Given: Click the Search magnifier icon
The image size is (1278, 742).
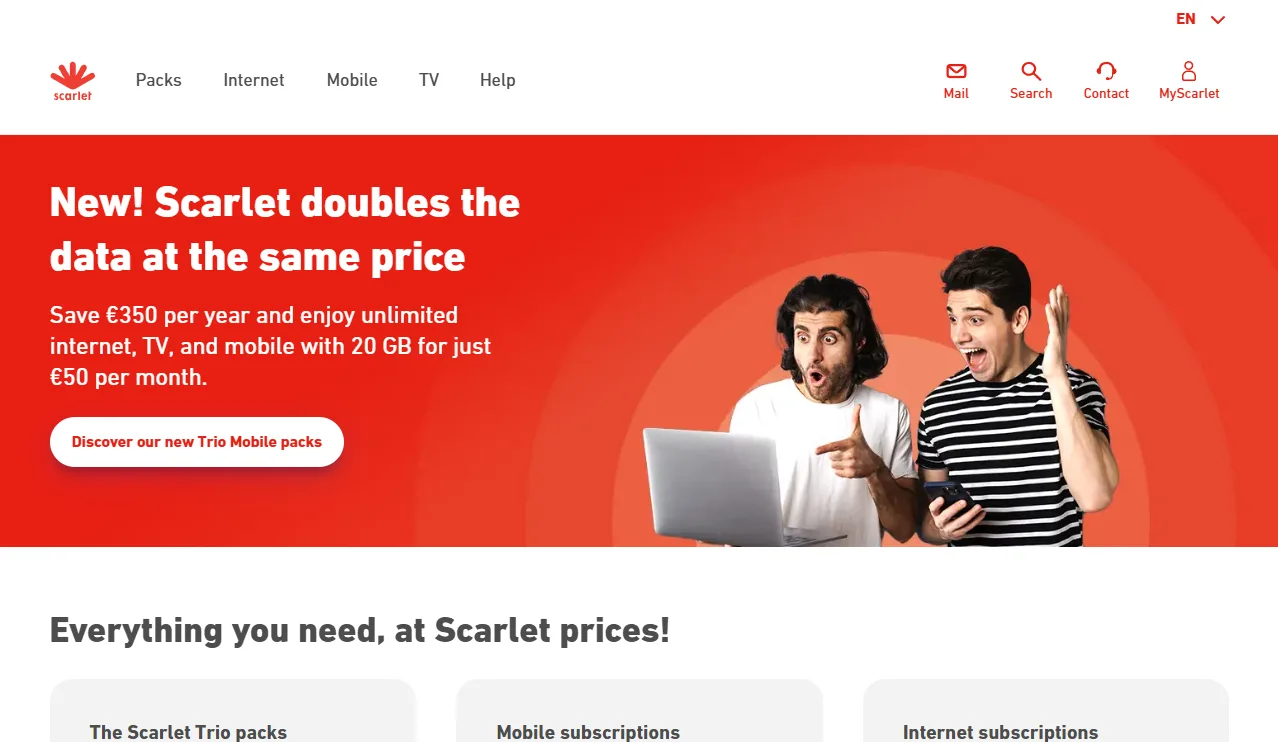Looking at the screenshot, I should (1031, 71).
